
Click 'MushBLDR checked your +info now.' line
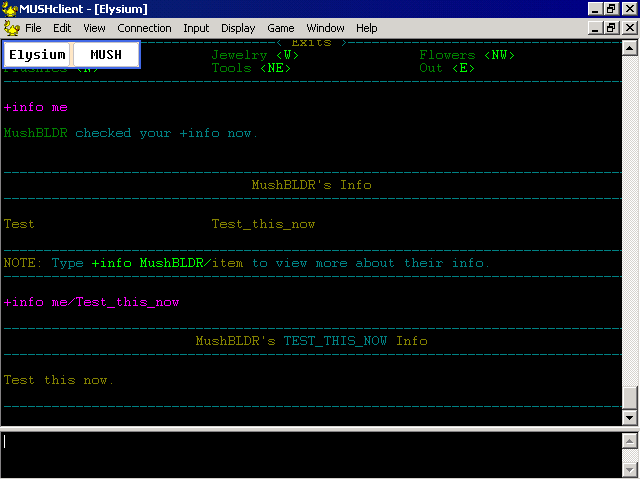tap(131, 133)
